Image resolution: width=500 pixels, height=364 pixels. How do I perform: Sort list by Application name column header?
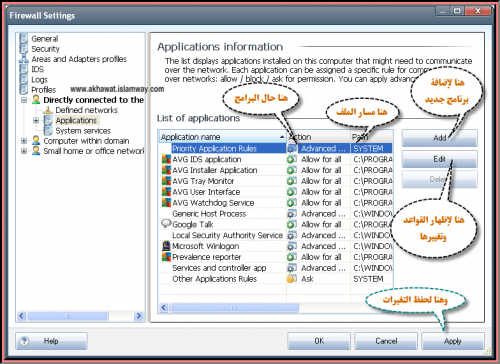222,137
